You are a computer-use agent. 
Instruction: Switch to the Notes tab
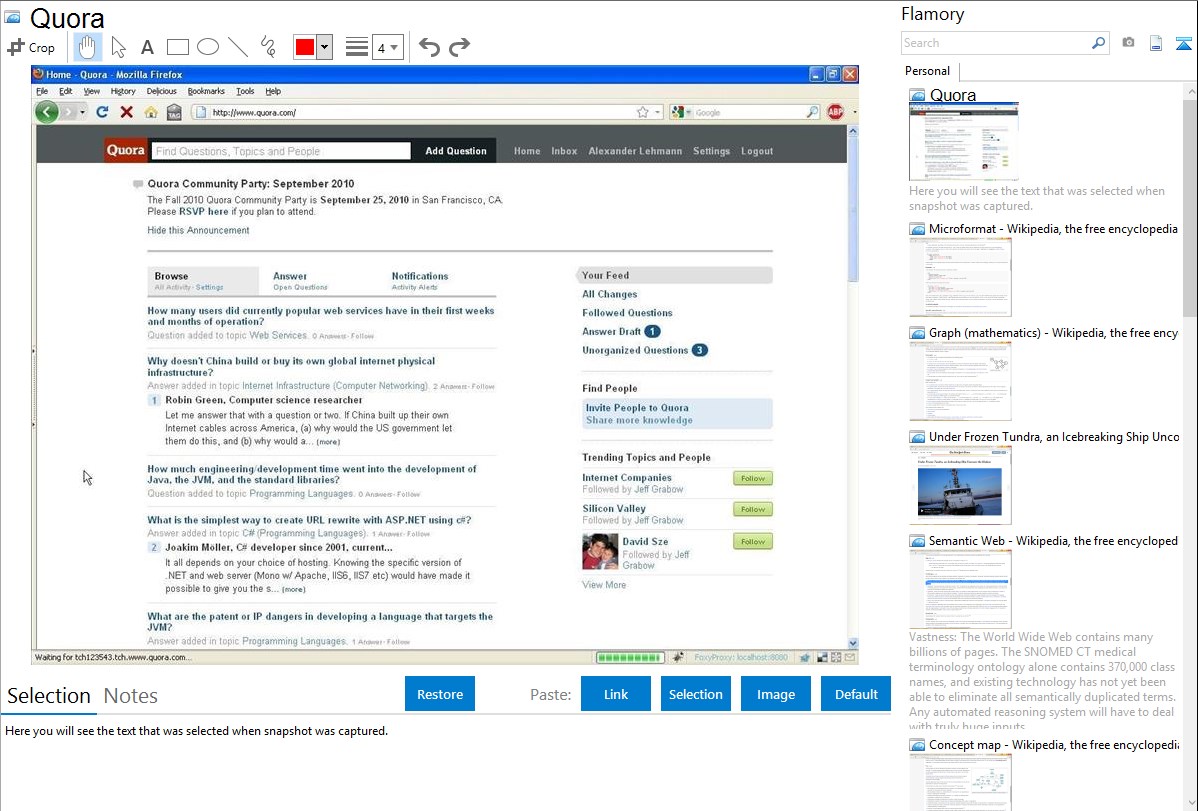(131, 696)
